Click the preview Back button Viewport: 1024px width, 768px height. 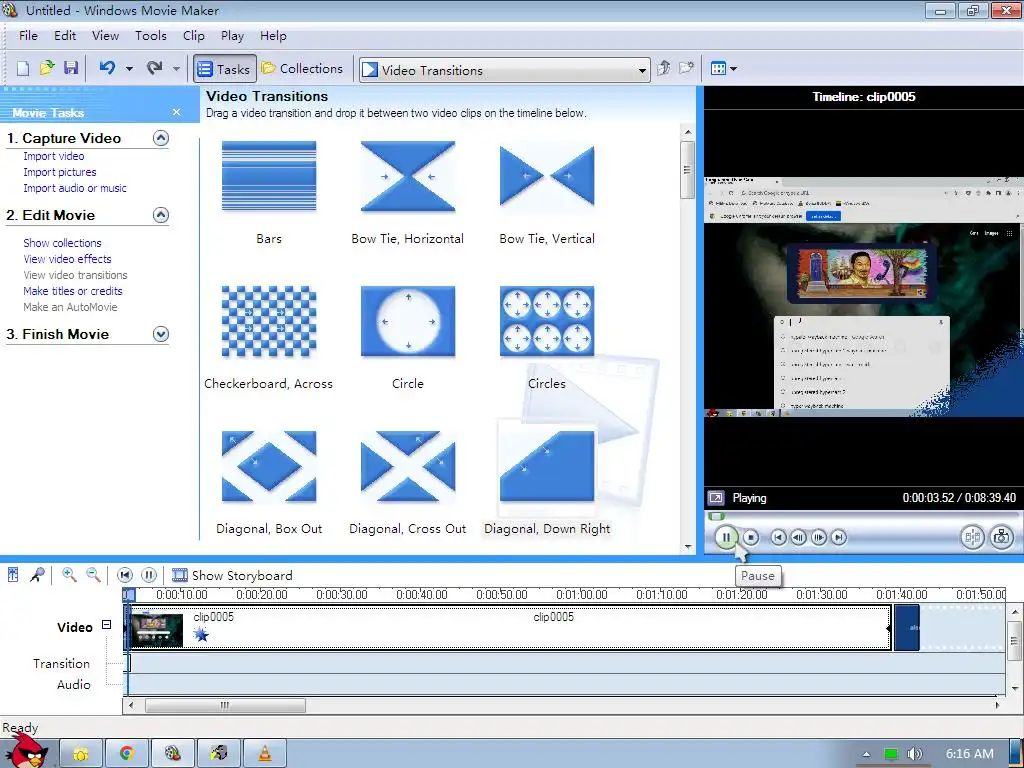[x=778, y=537]
